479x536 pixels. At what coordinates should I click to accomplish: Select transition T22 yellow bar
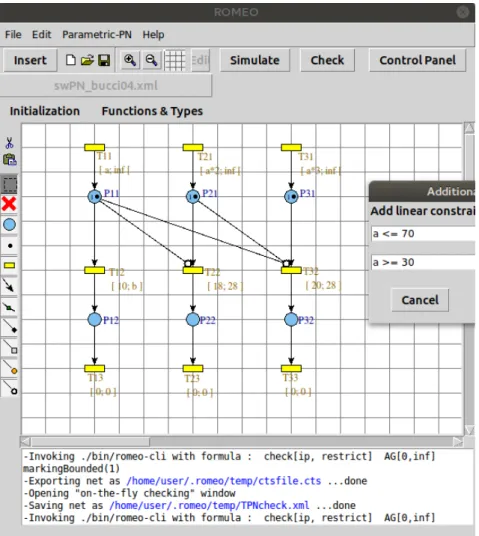click(x=193, y=270)
